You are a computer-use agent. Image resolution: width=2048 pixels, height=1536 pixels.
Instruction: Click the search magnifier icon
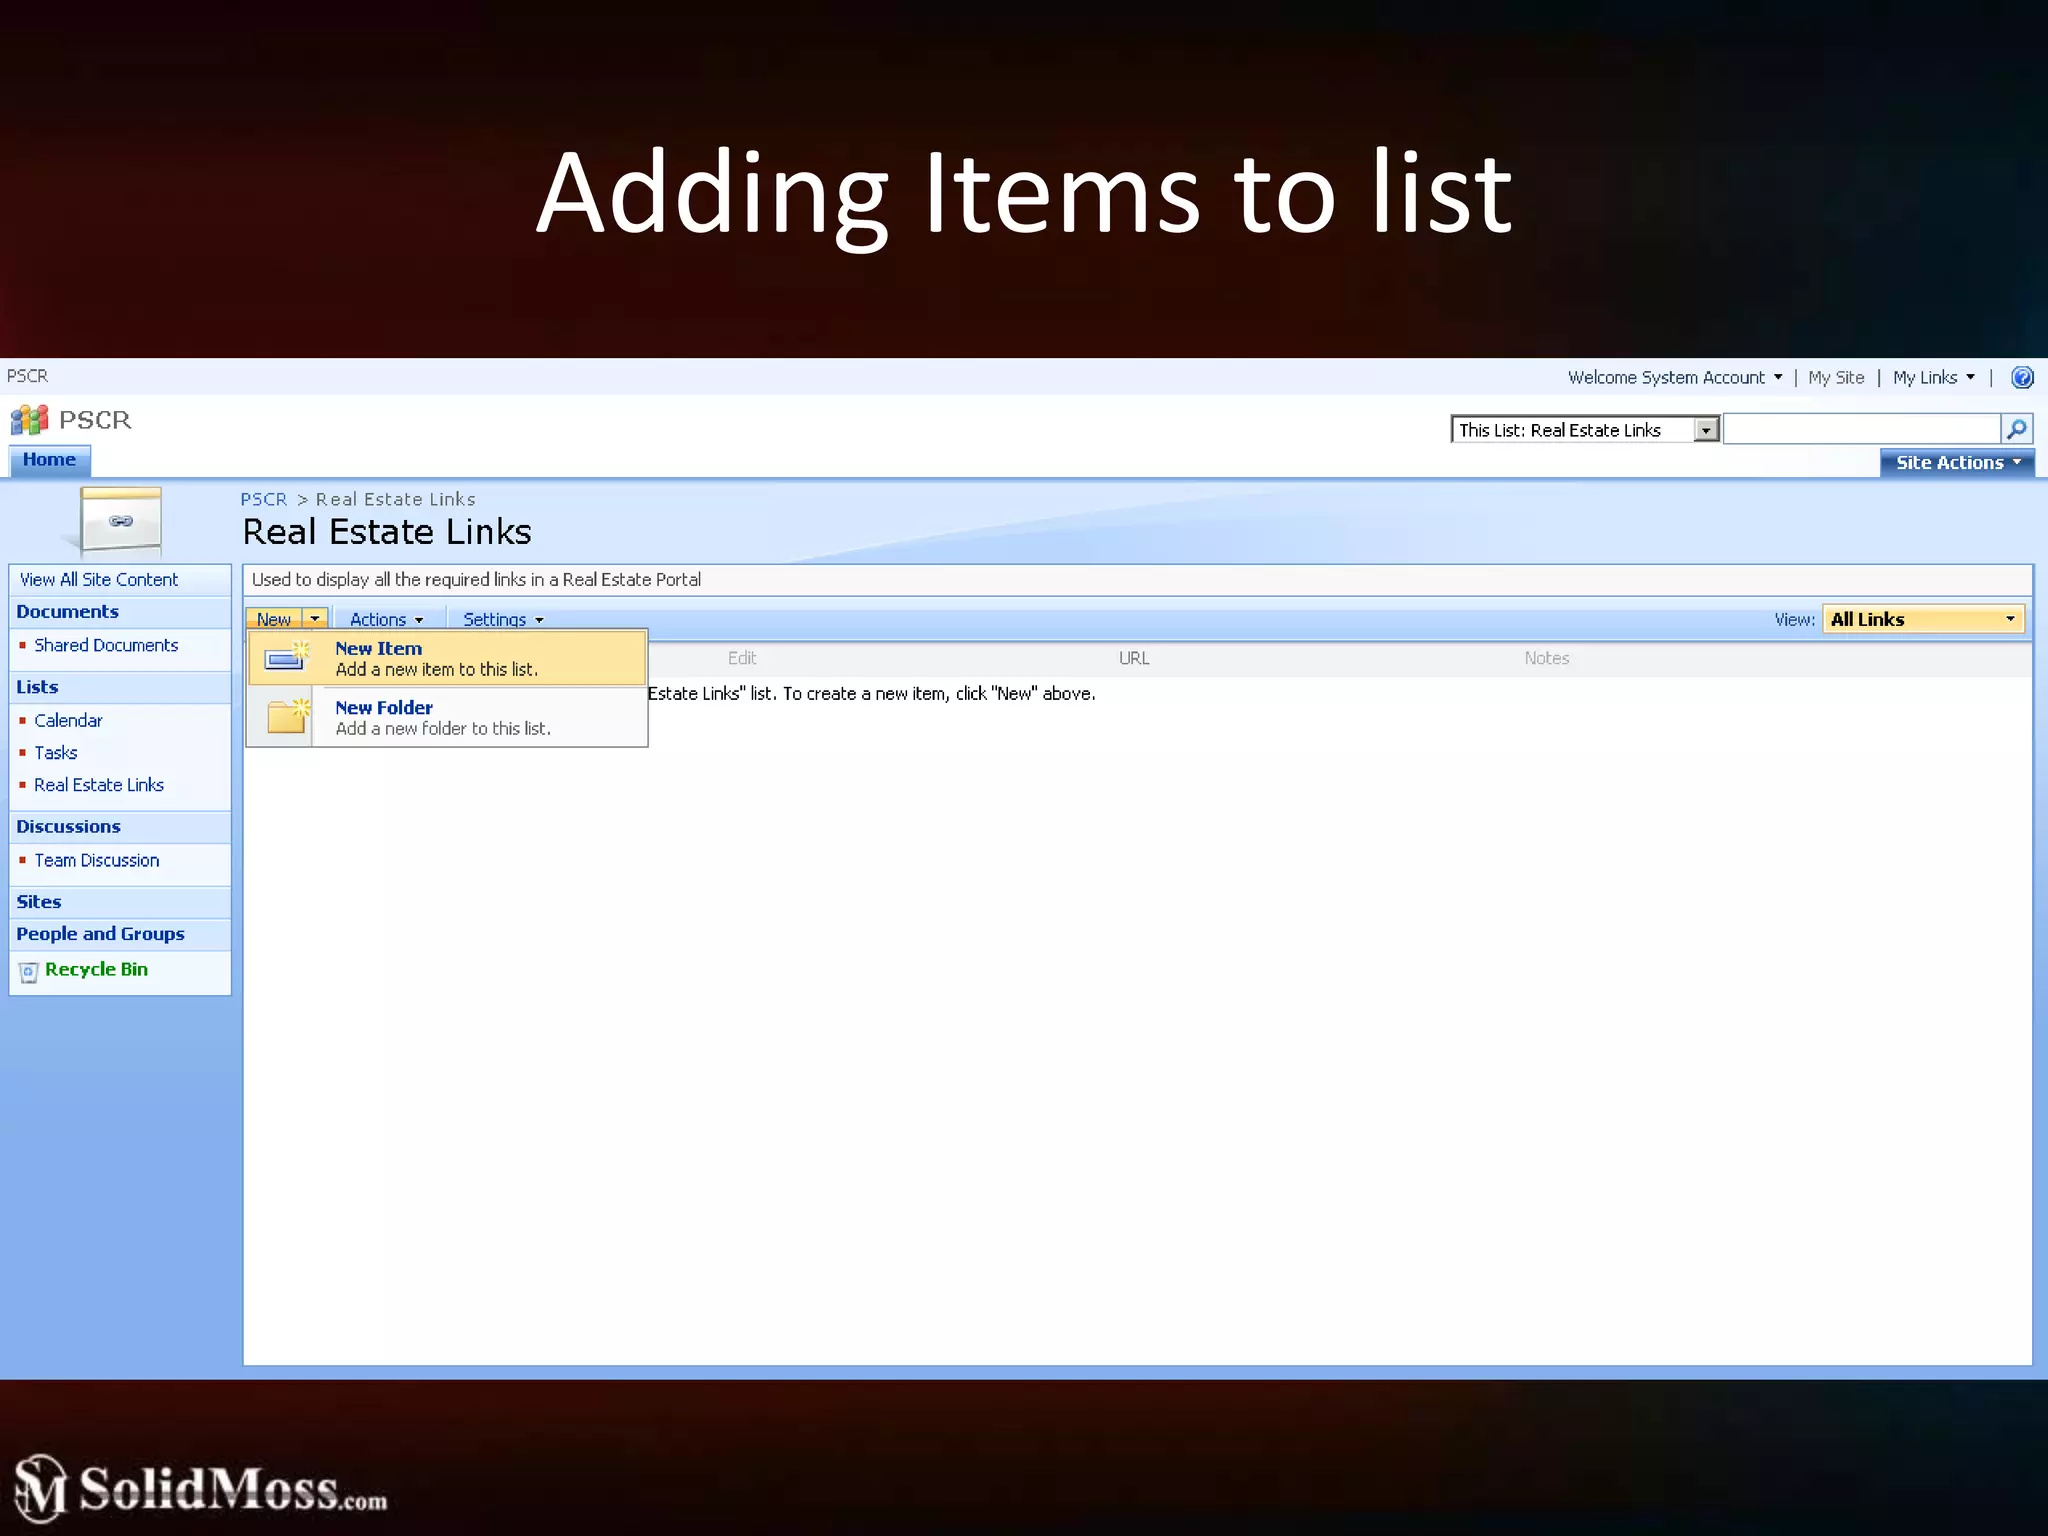(x=2017, y=429)
